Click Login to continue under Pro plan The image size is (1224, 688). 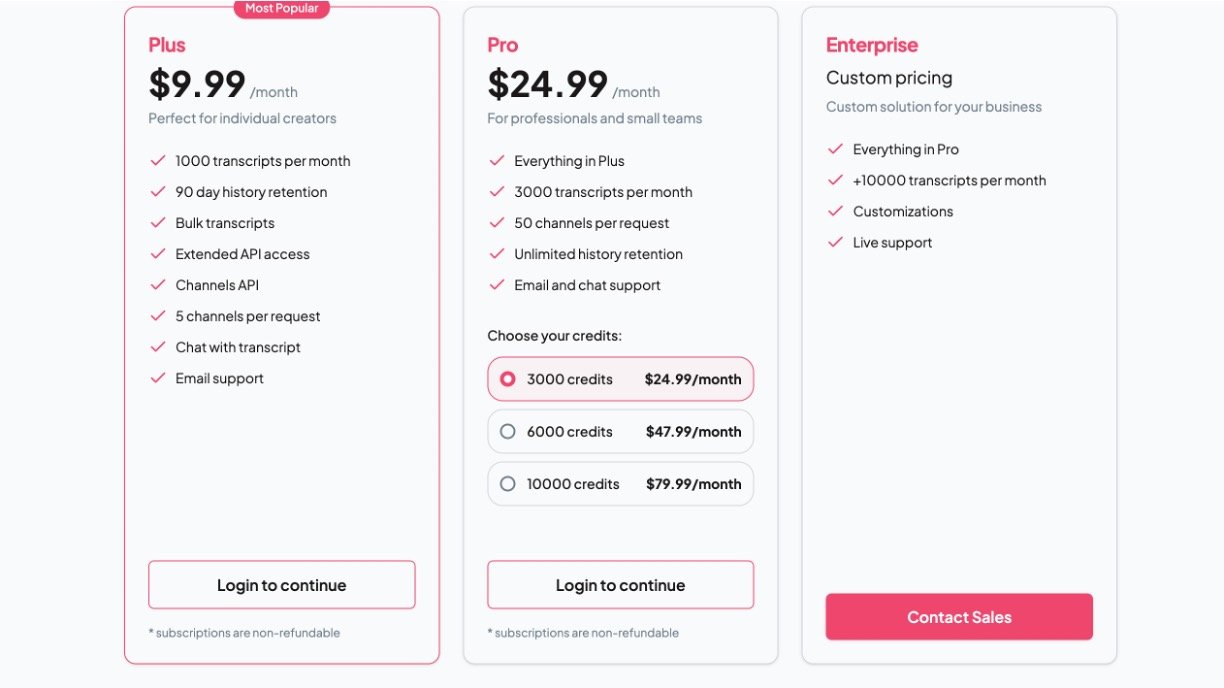pyautogui.click(x=620, y=585)
